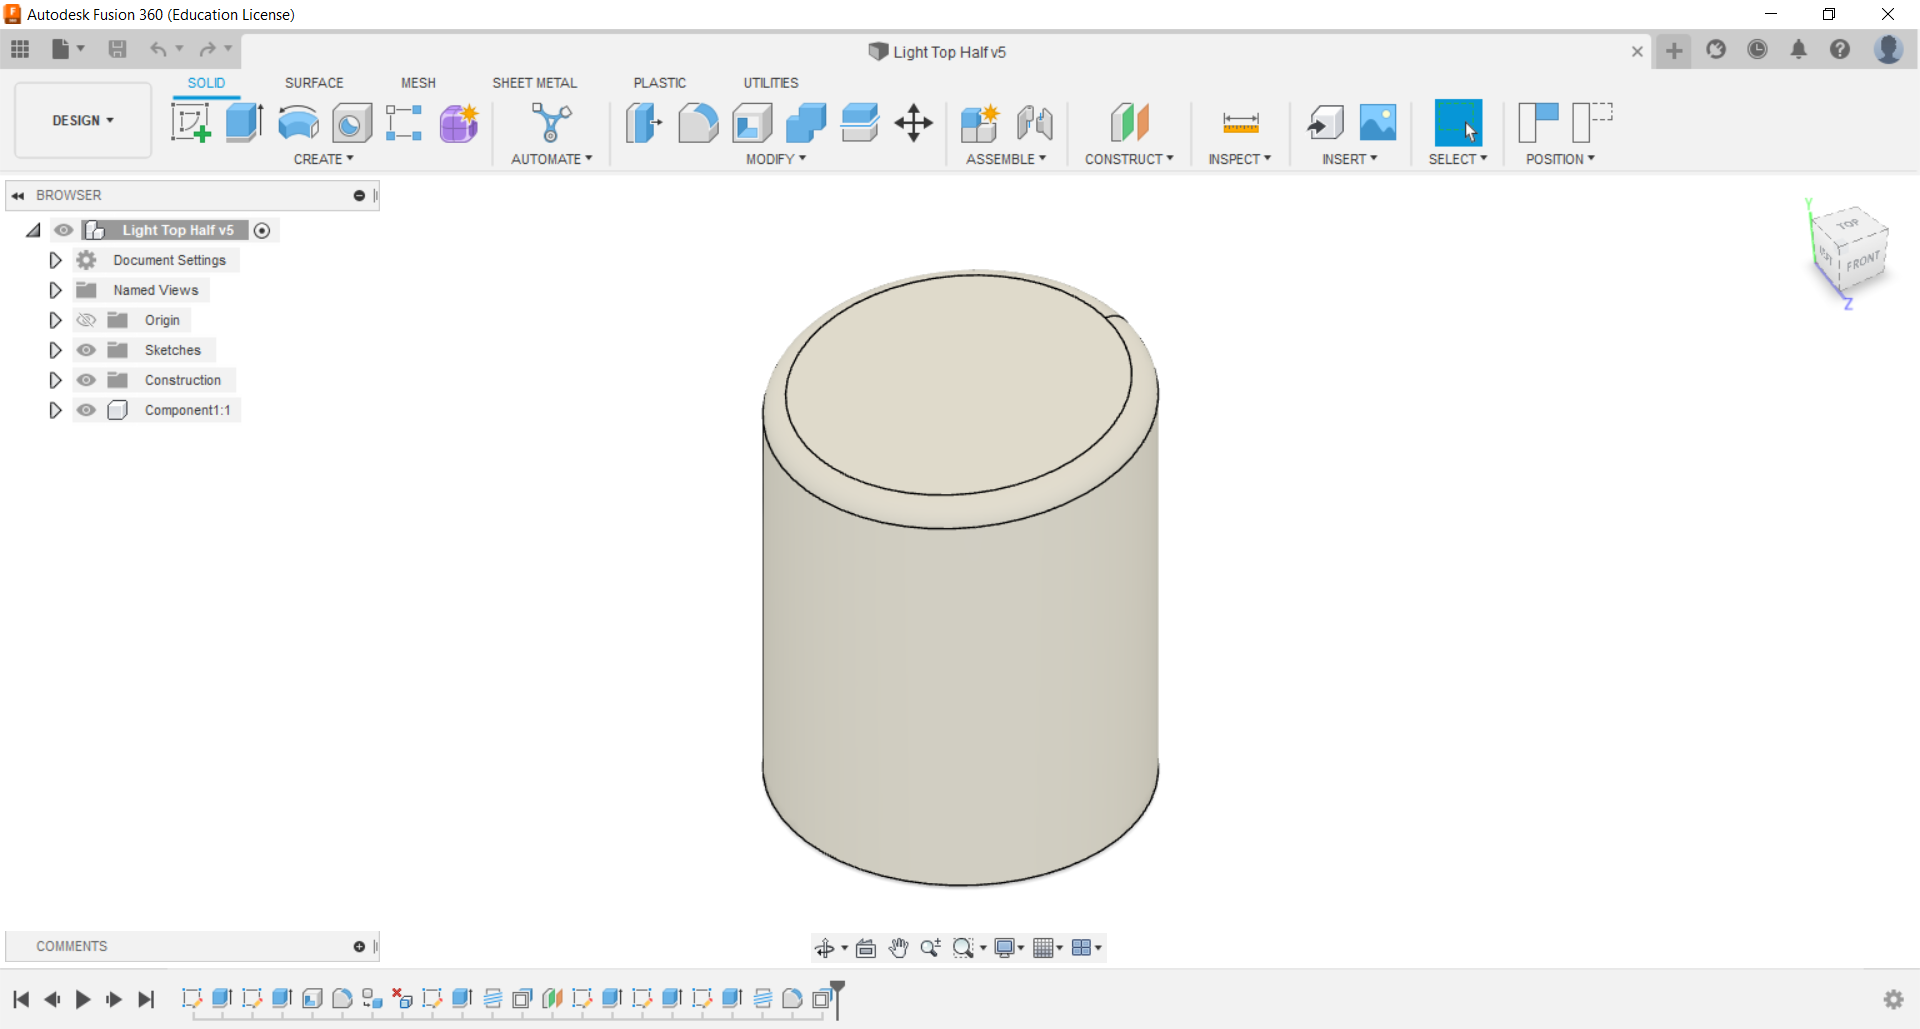Open the DESIGN workspace dropdown
The image size is (1920, 1029).
(x=83, y=120)
